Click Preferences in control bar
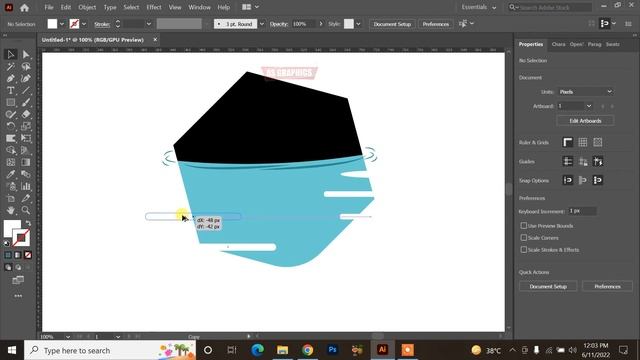 [436, 24]
